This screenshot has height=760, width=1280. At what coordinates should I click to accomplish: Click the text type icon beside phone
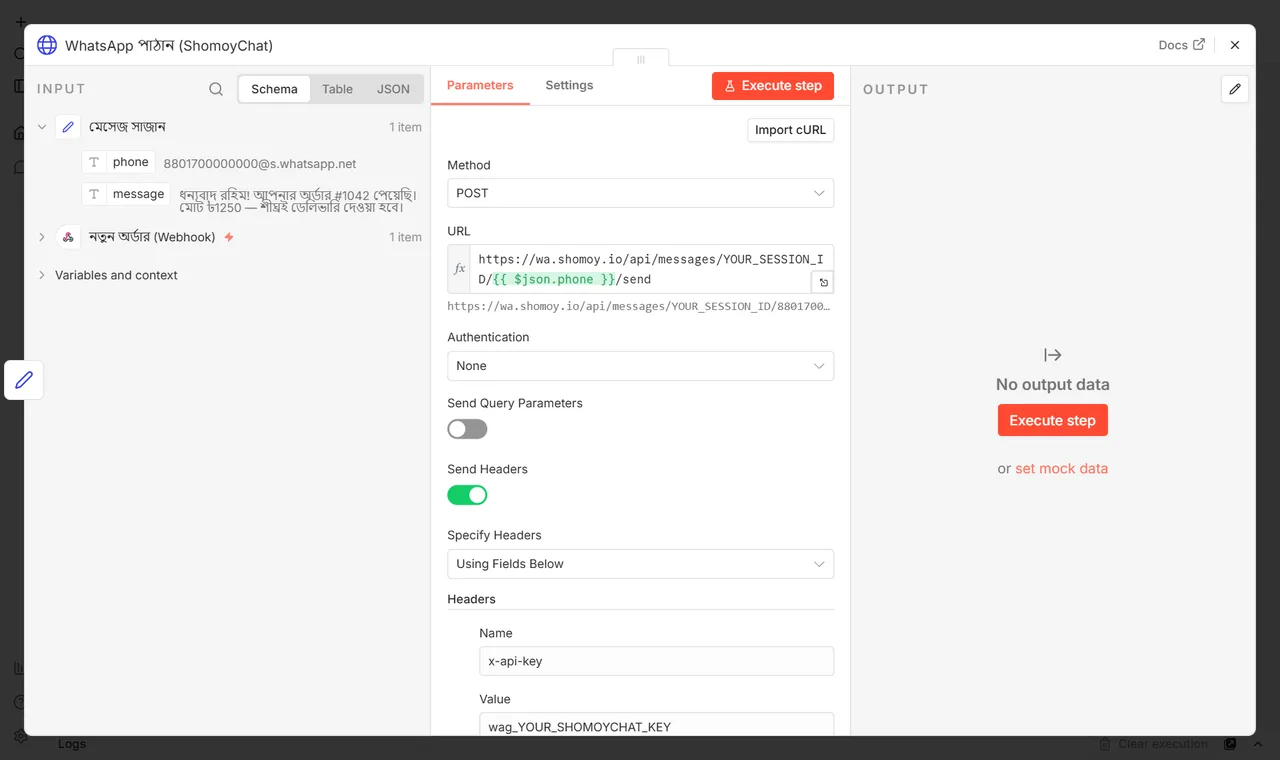pos(94,162)
